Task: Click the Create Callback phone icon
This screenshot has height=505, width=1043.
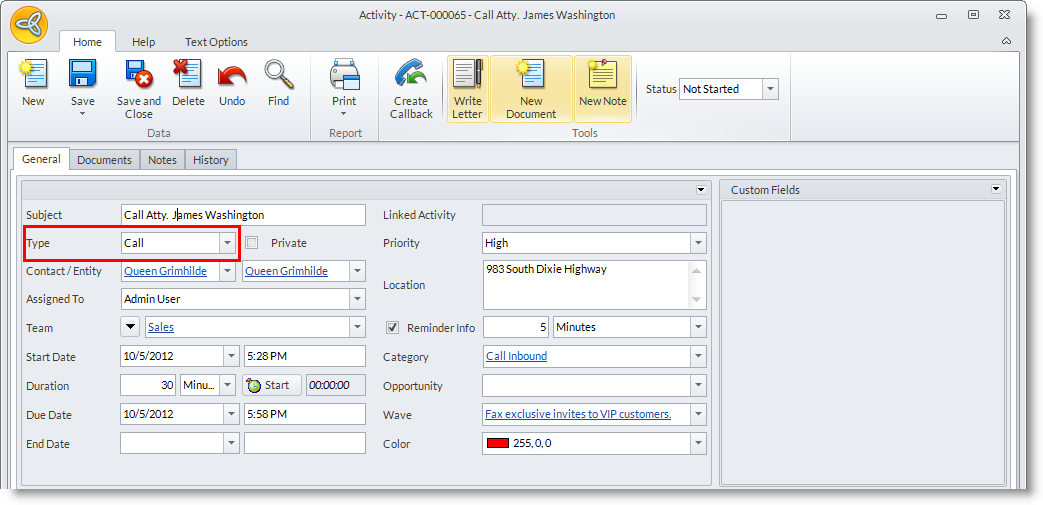Action: [x=411, y=76]
